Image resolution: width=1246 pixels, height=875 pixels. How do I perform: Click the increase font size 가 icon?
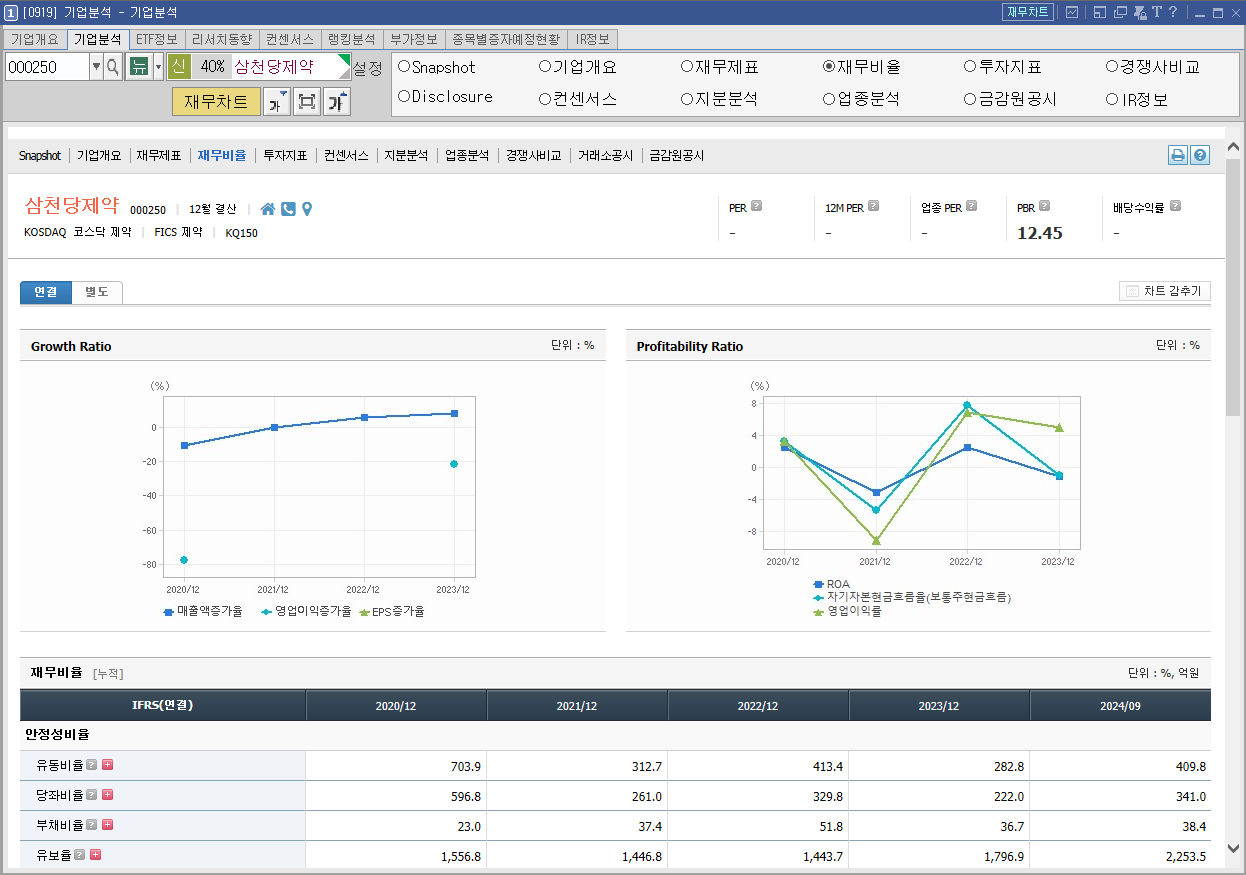pos(337,101)
